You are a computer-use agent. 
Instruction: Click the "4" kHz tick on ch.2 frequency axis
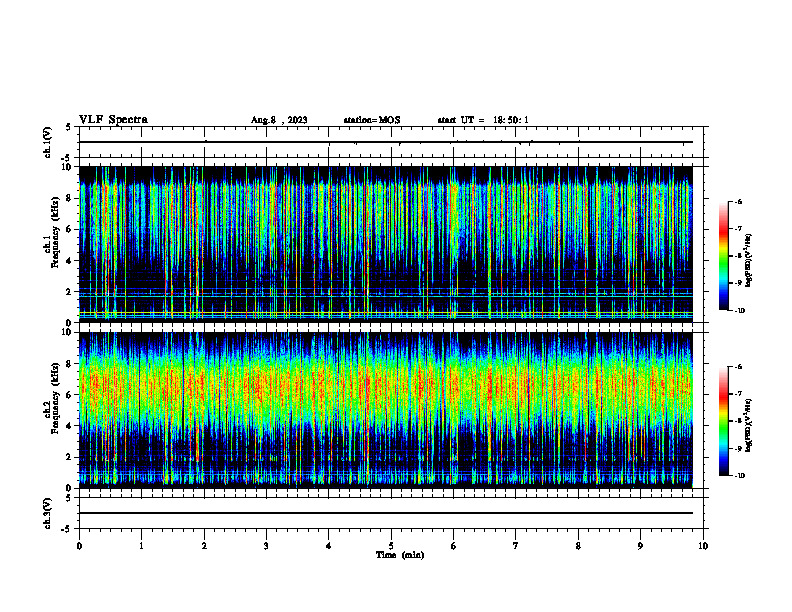(69, 426)
